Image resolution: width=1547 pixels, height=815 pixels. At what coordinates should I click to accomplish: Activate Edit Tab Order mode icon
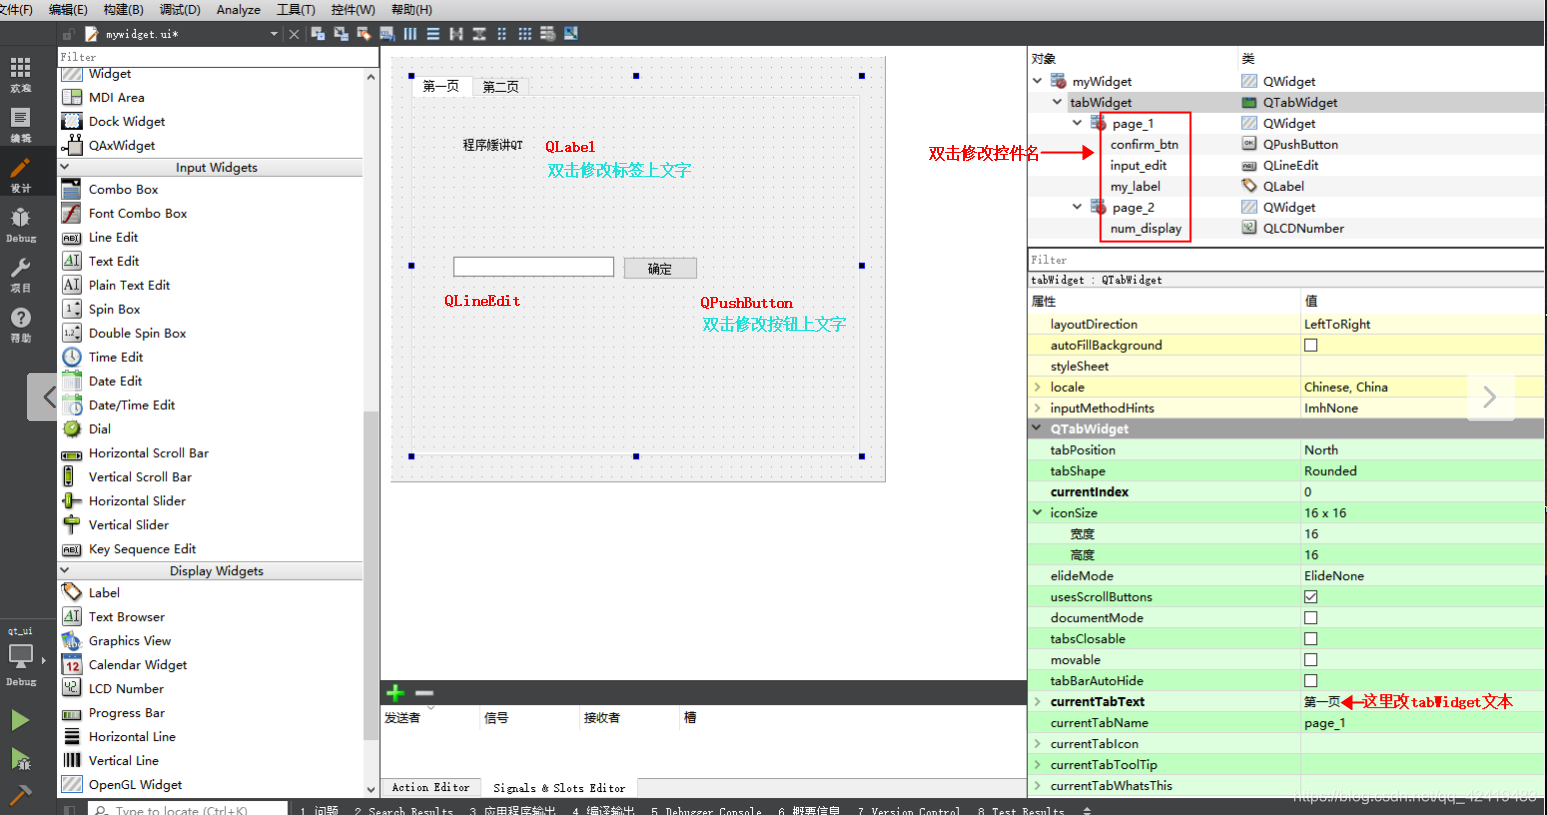[x=387, y=33]
